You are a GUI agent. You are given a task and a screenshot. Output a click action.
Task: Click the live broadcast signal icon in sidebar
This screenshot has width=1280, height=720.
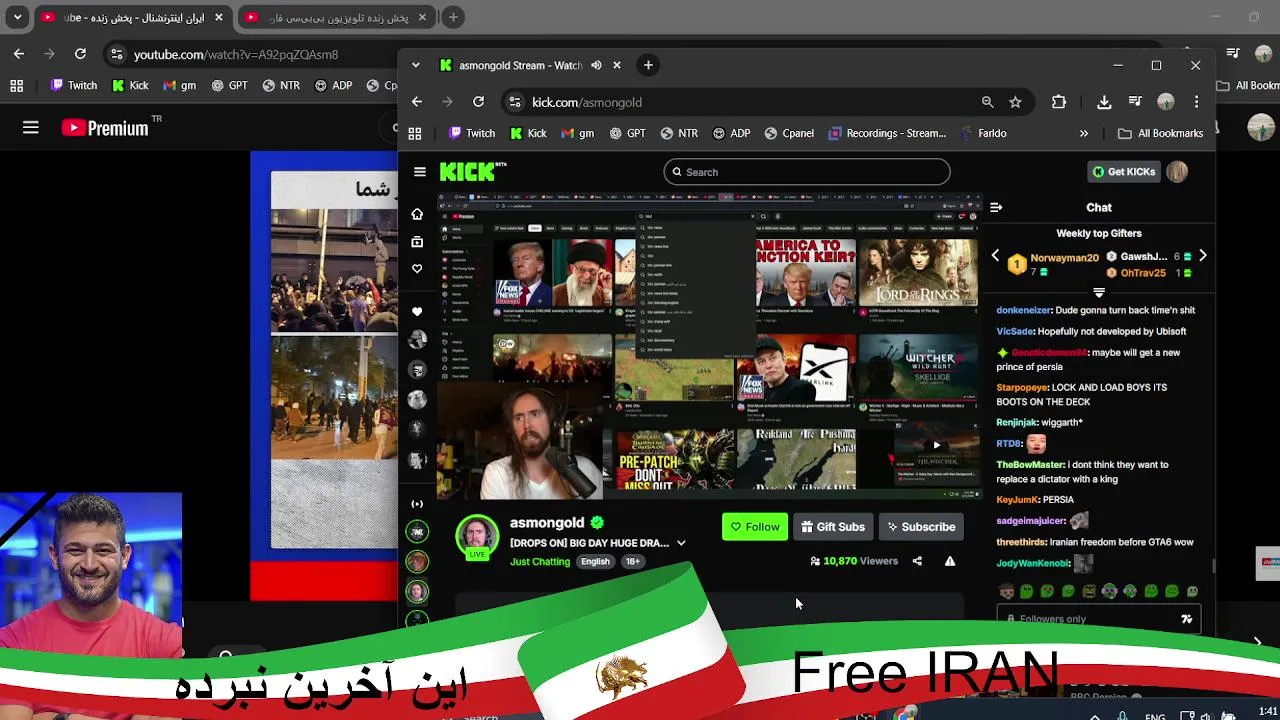[417, 504]
